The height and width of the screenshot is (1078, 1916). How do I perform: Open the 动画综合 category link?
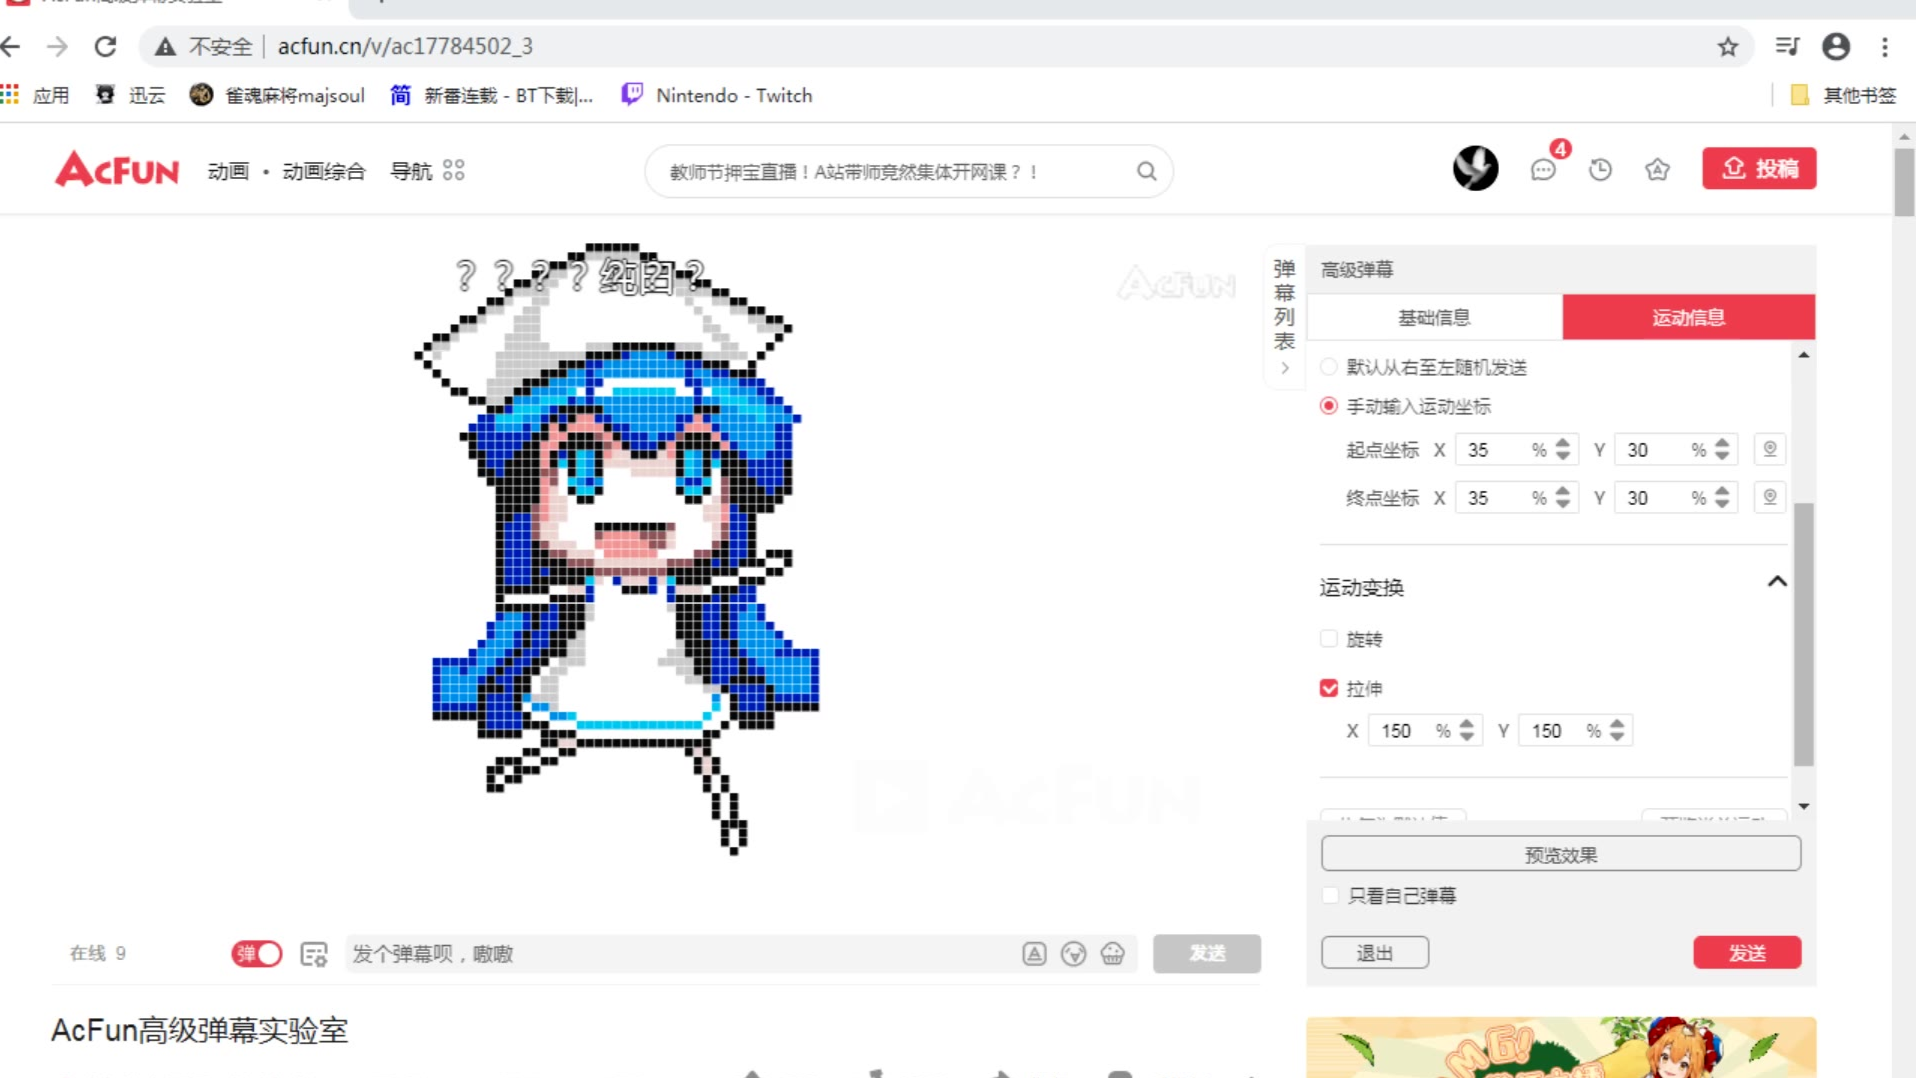click(x=324, y=171)
